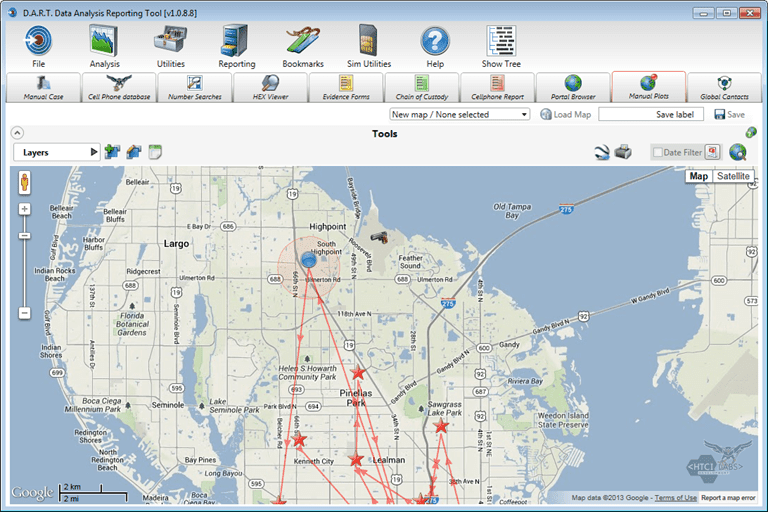Image resolution: width=769 pixels, height=513 pixels.
Task: Open the Terms of Use link
Action: pos(675,498)
